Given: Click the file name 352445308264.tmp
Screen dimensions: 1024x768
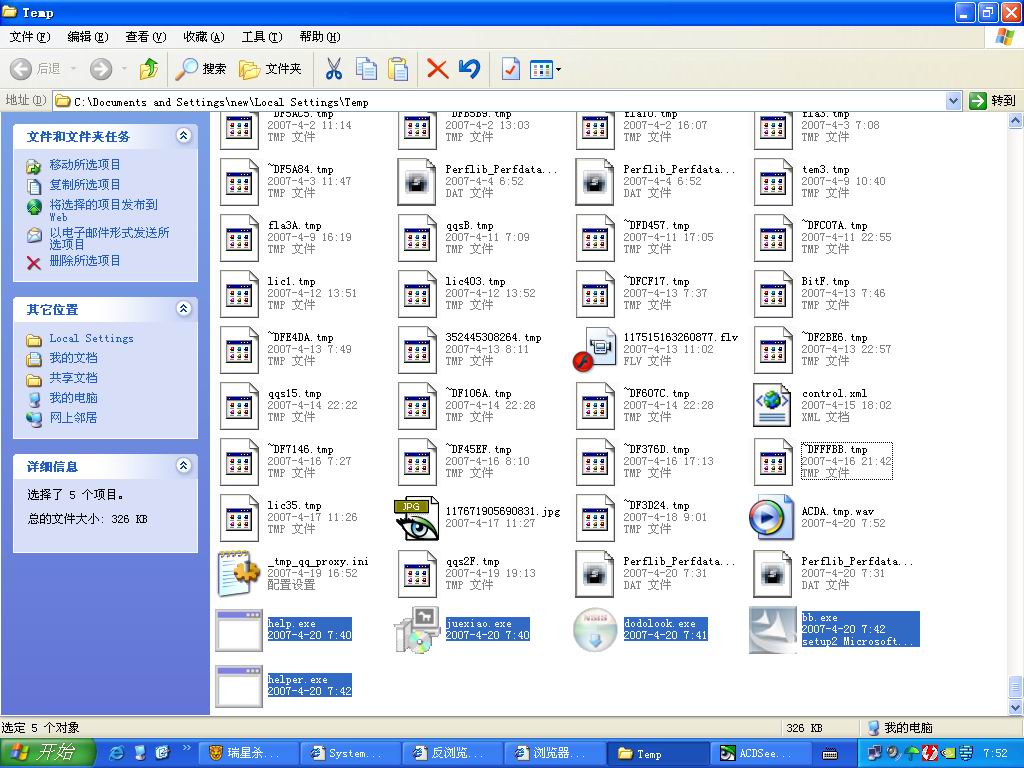Looking at the screenshot, I should click(x=493, y=338).
